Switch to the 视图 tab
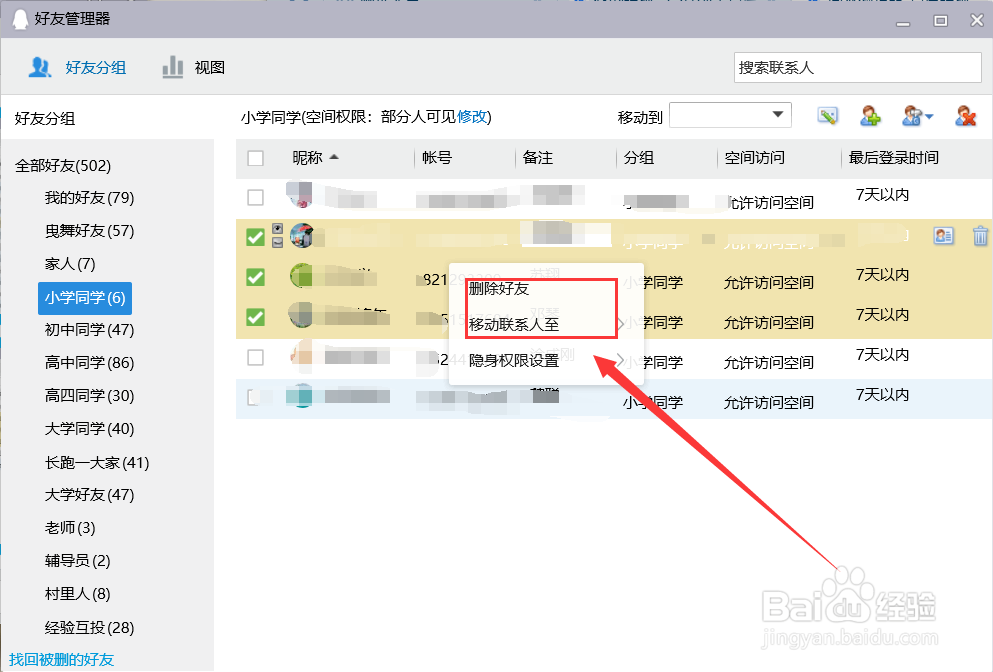 [x=208, y=67]
